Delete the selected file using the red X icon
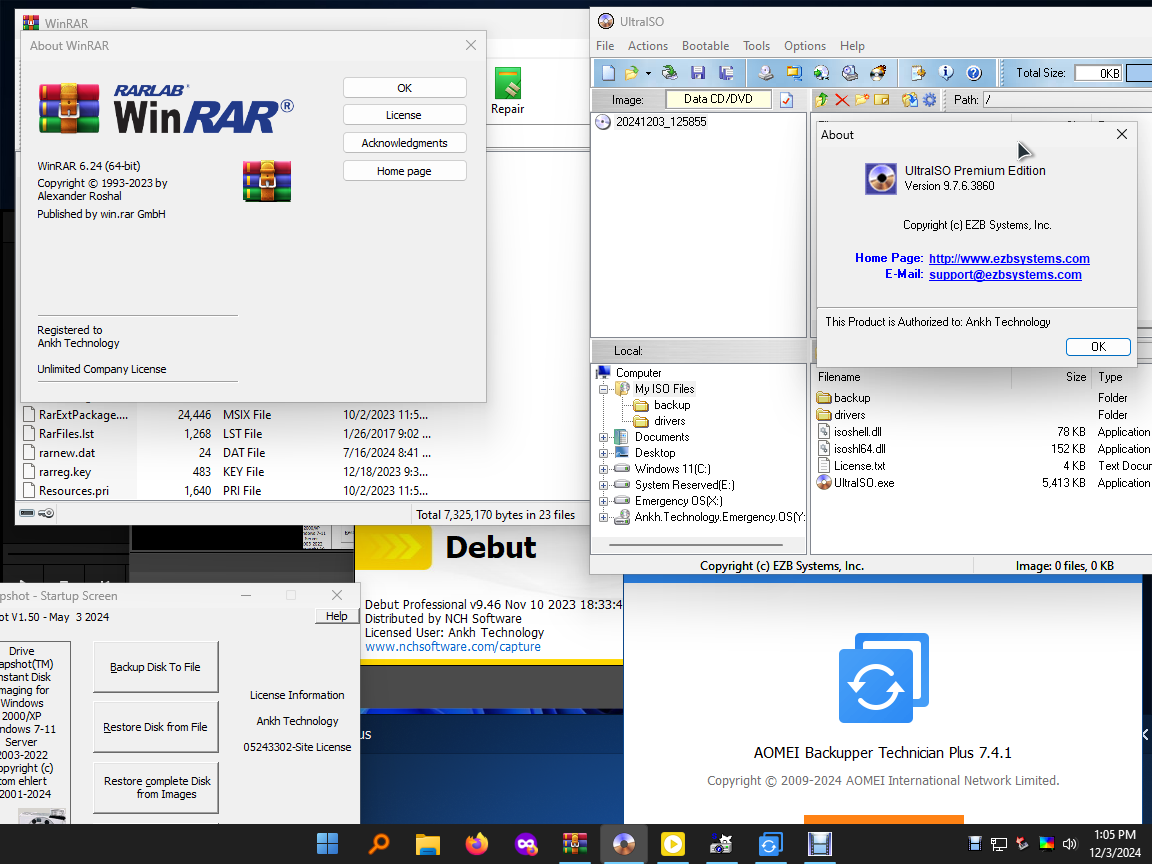The width and height of the screenshot is (1152, 864). tap(840, 100)
